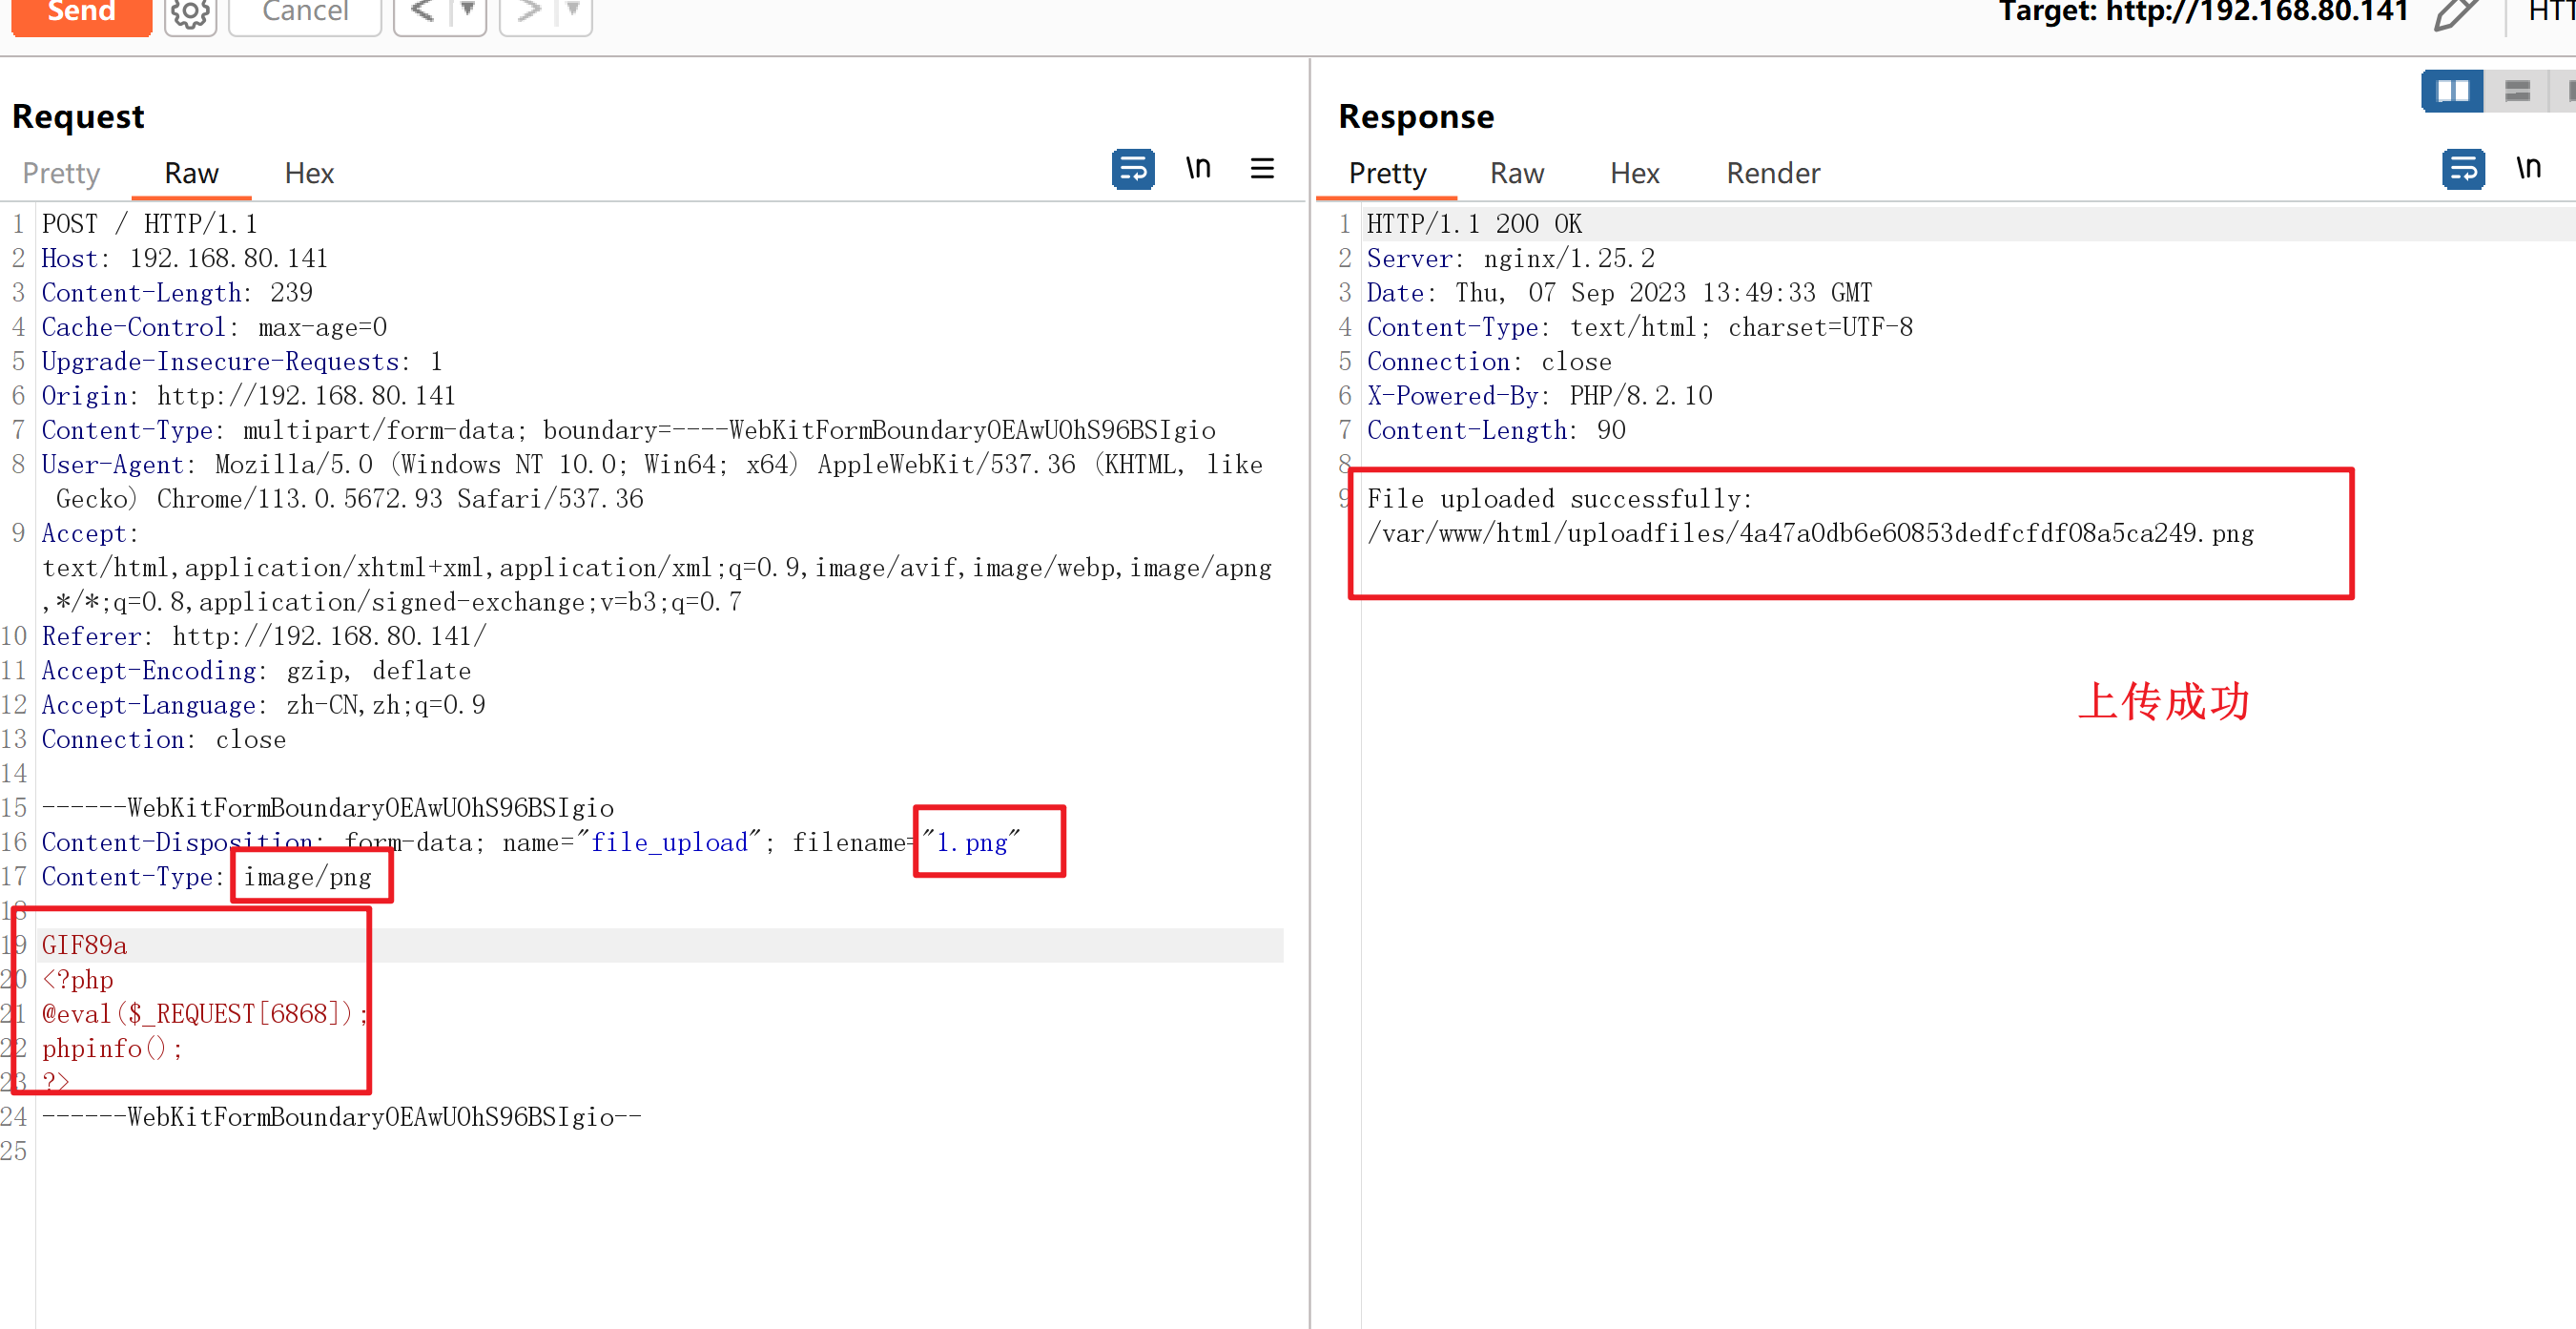Show non-printable \n characters in Response pane

2527,168
